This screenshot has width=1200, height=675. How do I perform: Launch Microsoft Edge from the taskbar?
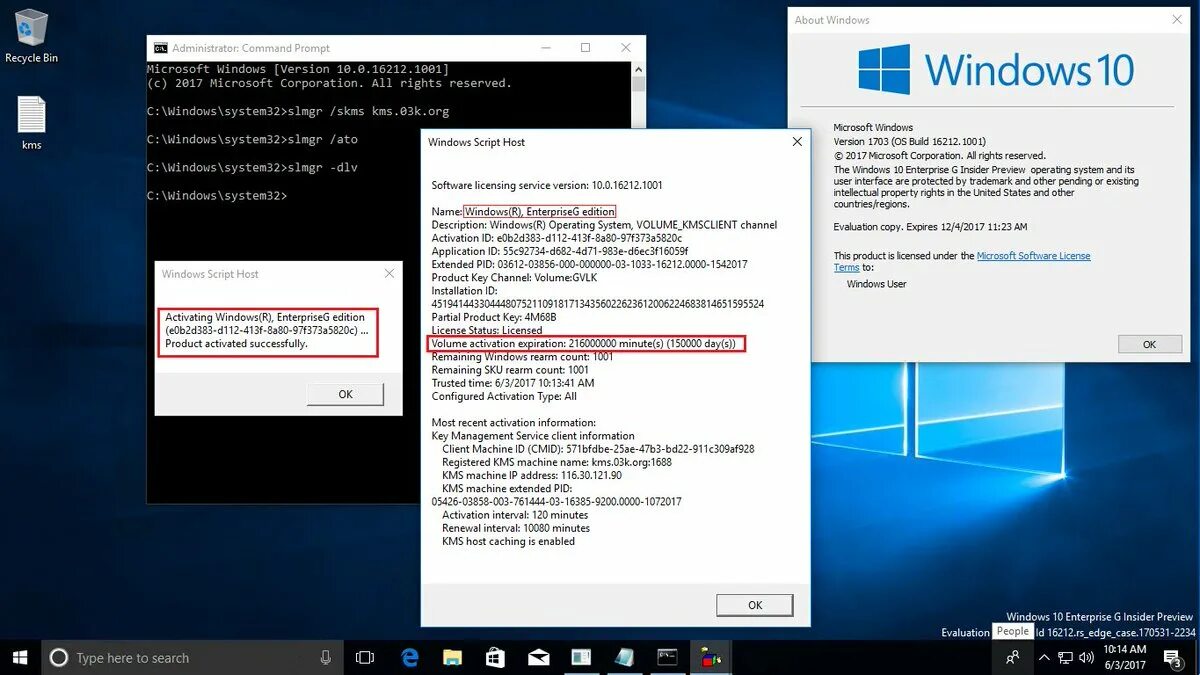410,657
